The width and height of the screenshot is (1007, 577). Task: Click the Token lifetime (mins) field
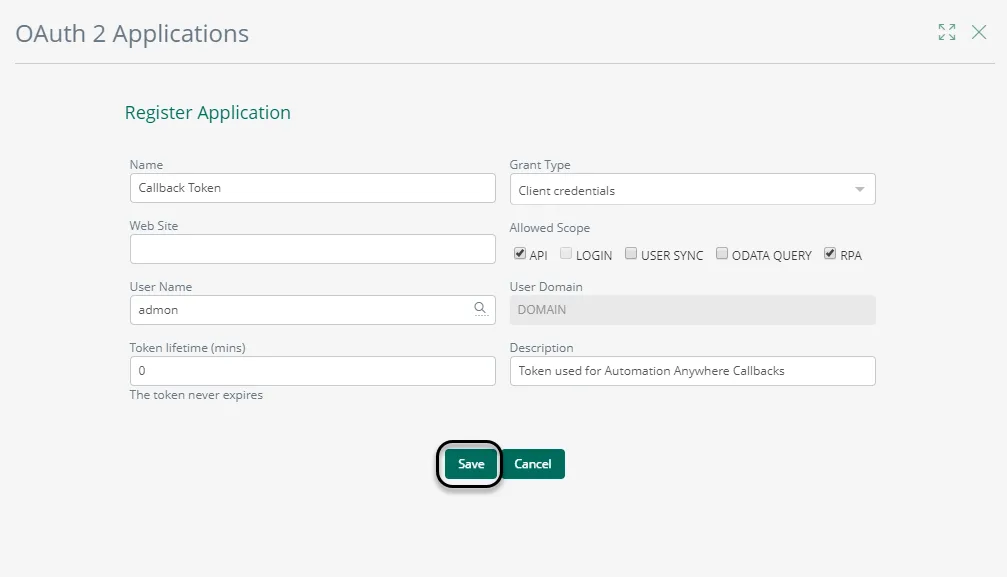[x=313, y=371]
